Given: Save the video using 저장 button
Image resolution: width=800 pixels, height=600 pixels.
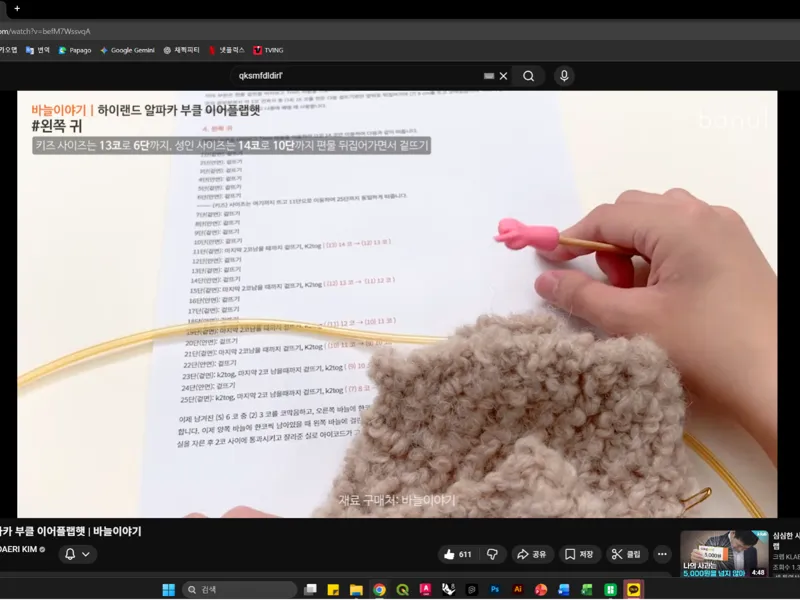Looking at the screenshot, I should 579,555.
